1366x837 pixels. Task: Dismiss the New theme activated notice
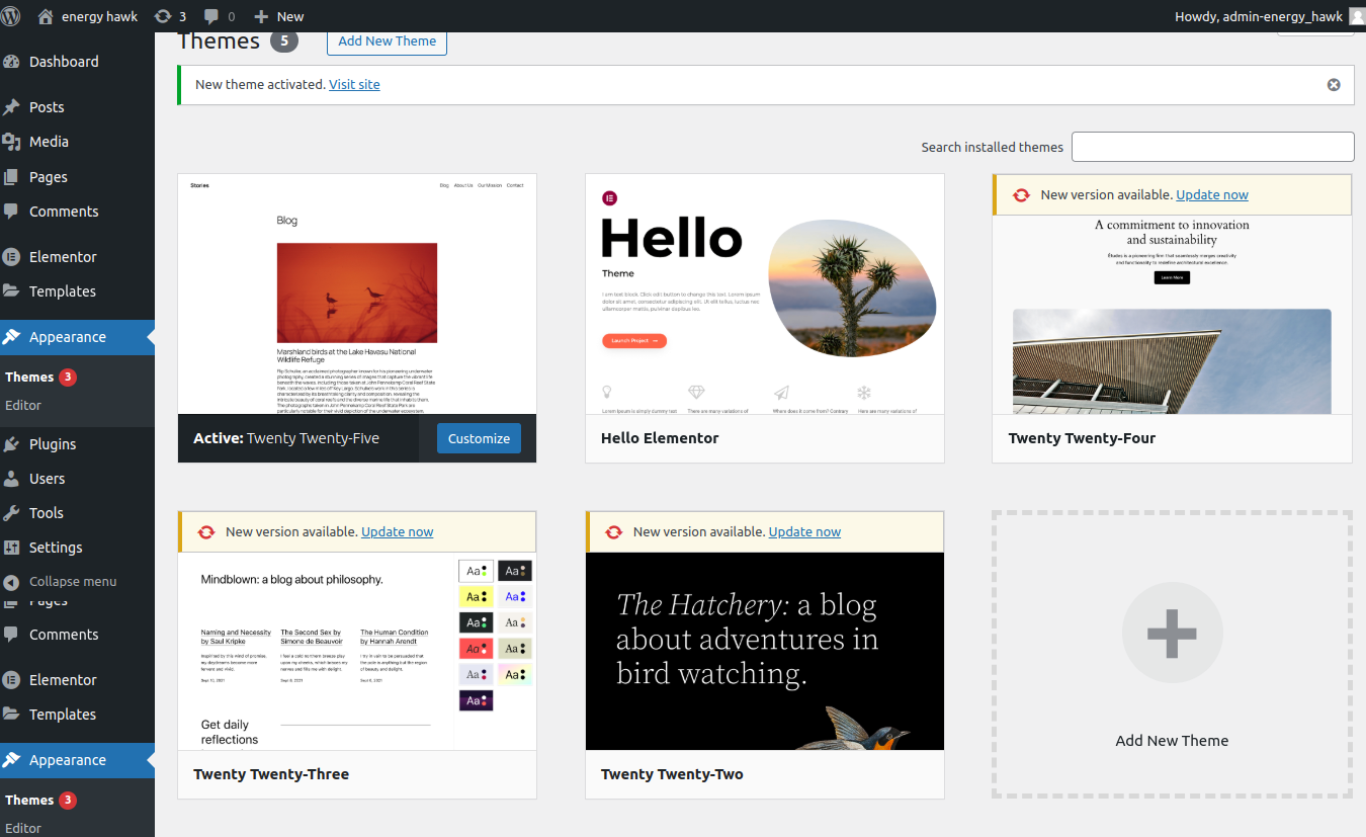pyautogui.click(x=1333, y=85)
